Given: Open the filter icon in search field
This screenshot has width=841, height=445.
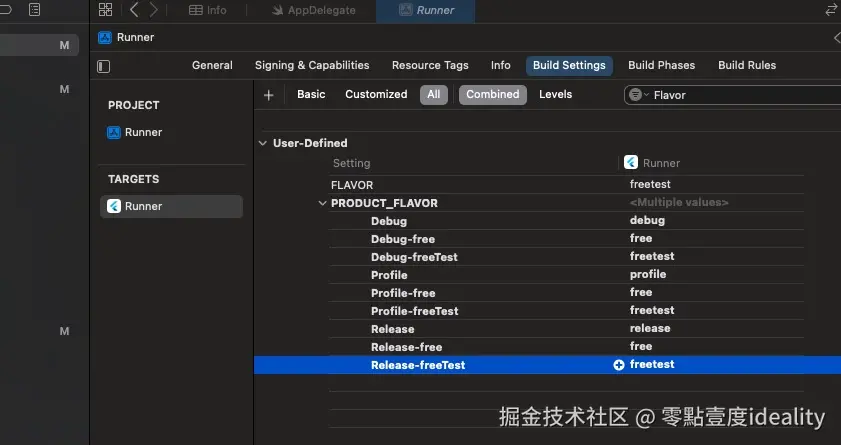Looking at the screenshot, I should click(638, 95).
